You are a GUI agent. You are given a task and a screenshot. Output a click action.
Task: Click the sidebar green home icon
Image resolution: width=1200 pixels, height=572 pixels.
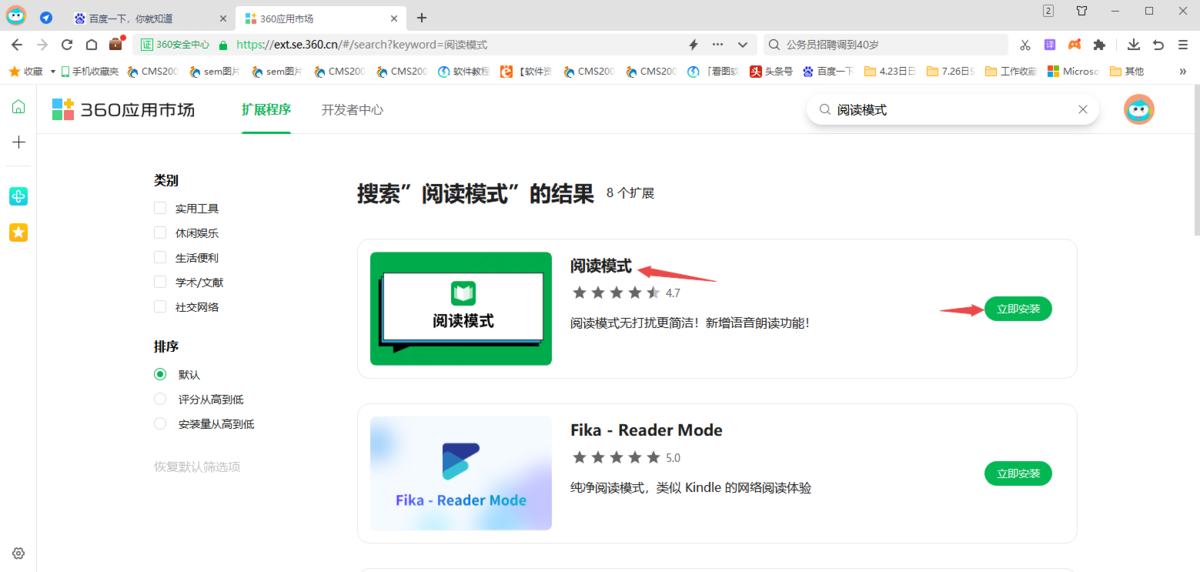(18, 107)
